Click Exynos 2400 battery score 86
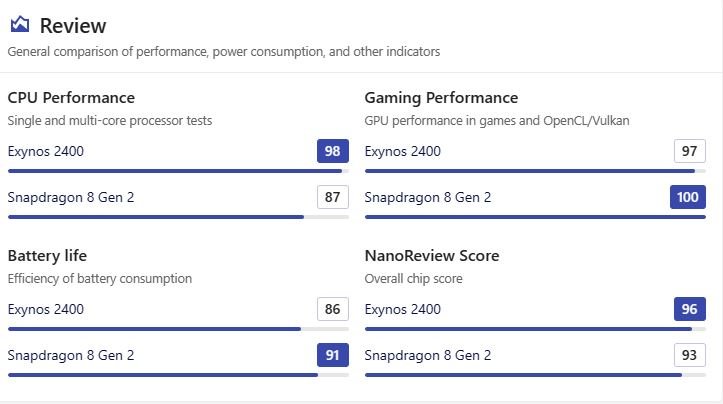 (333, 309)
